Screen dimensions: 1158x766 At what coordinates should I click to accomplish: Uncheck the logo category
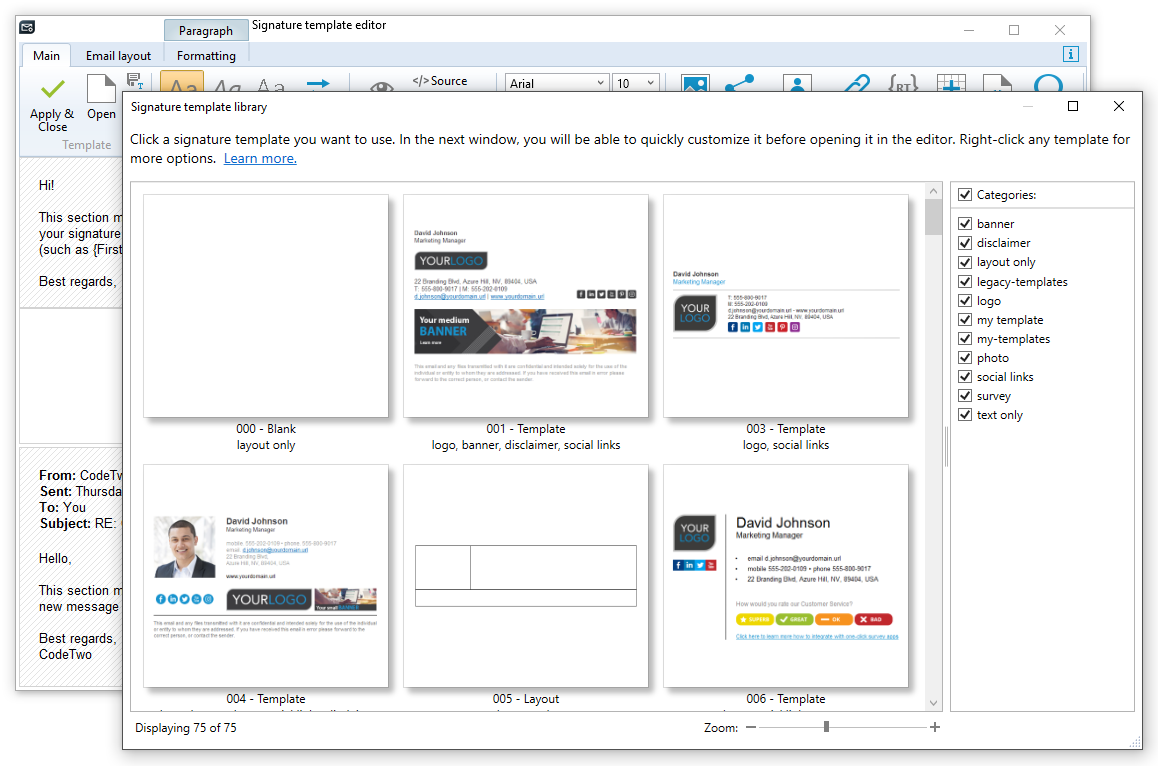tap(965, 300)
